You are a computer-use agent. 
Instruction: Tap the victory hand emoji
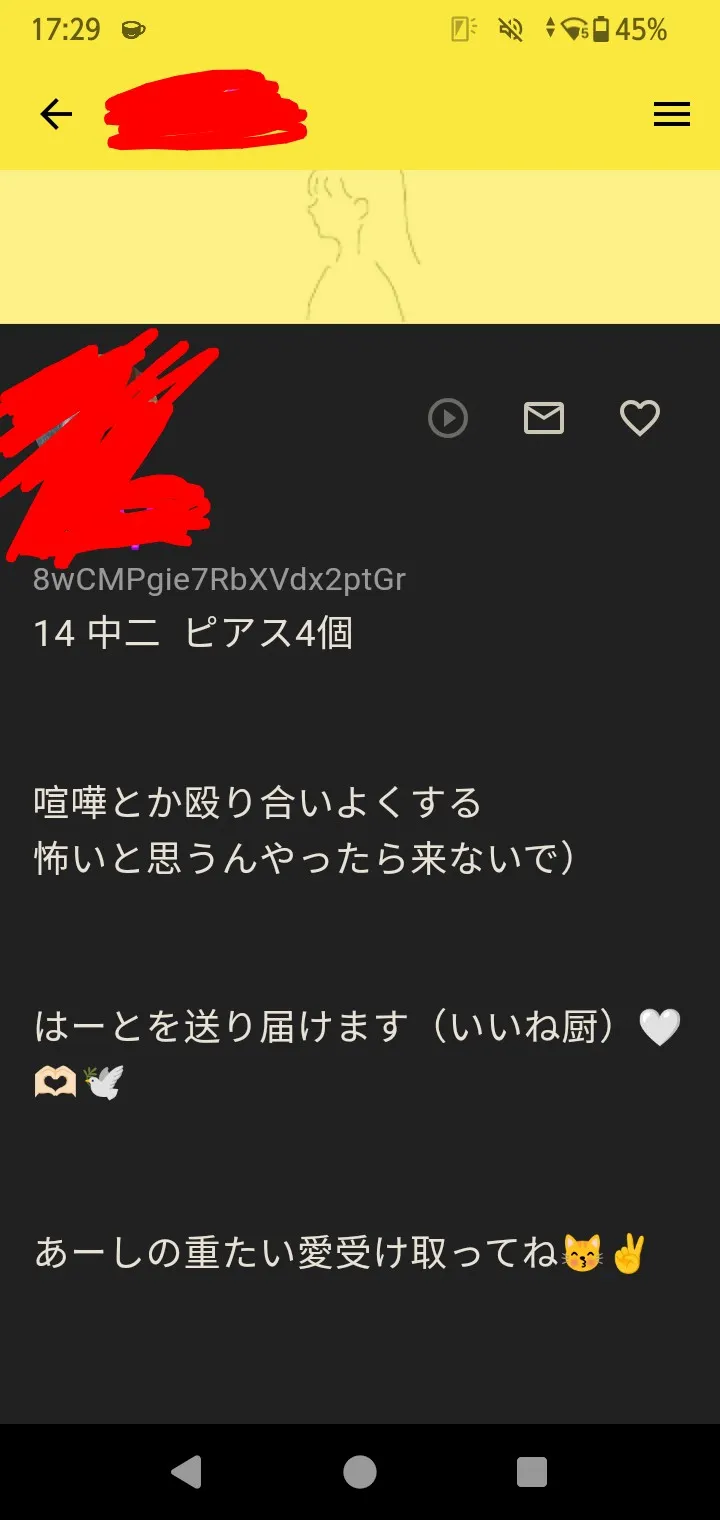coord(629,1253)
